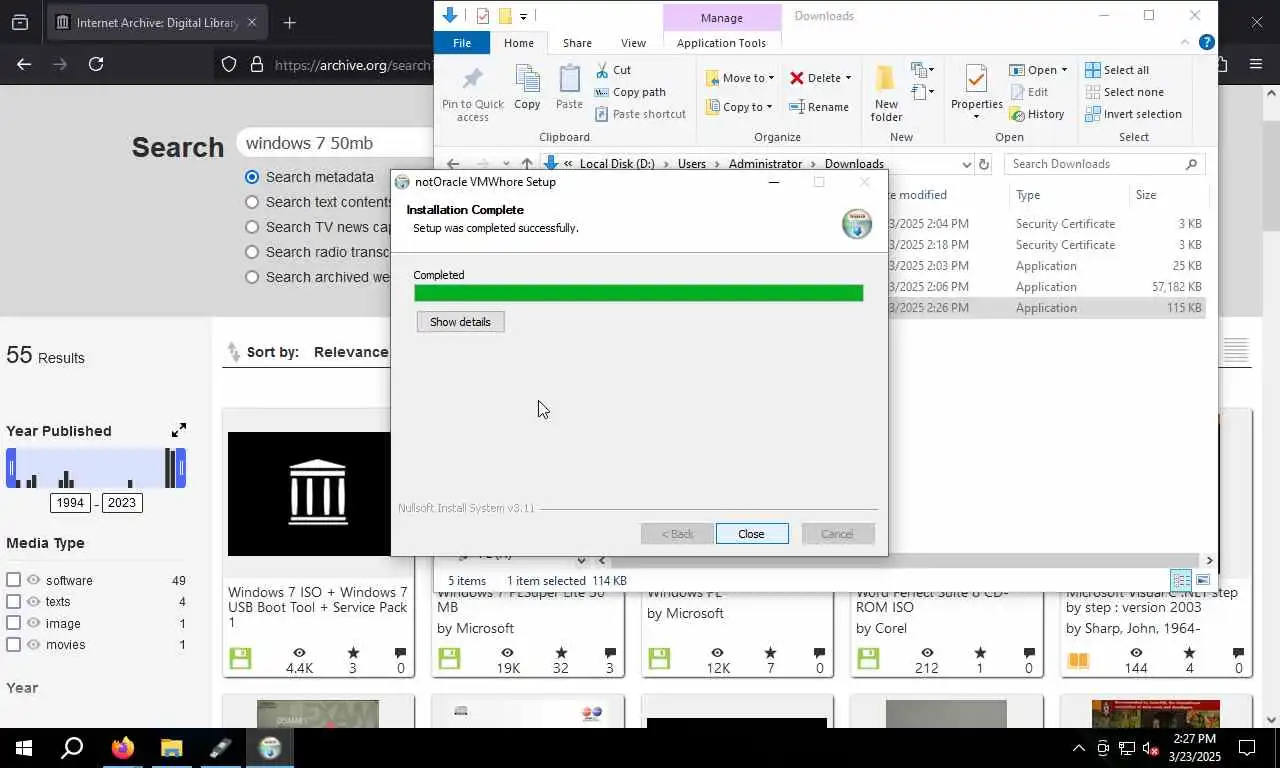Select Search TV news captions radio
The height and width of the screenshot is (768, 1280).
pyautogui.click(x=252, y=227)
